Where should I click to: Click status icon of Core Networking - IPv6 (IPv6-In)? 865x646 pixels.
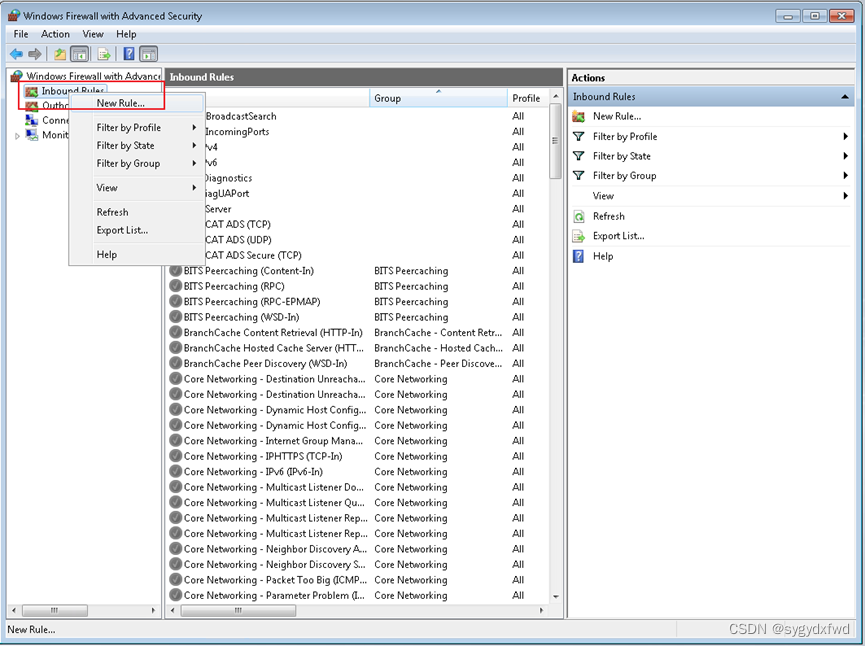click(175, 471)
